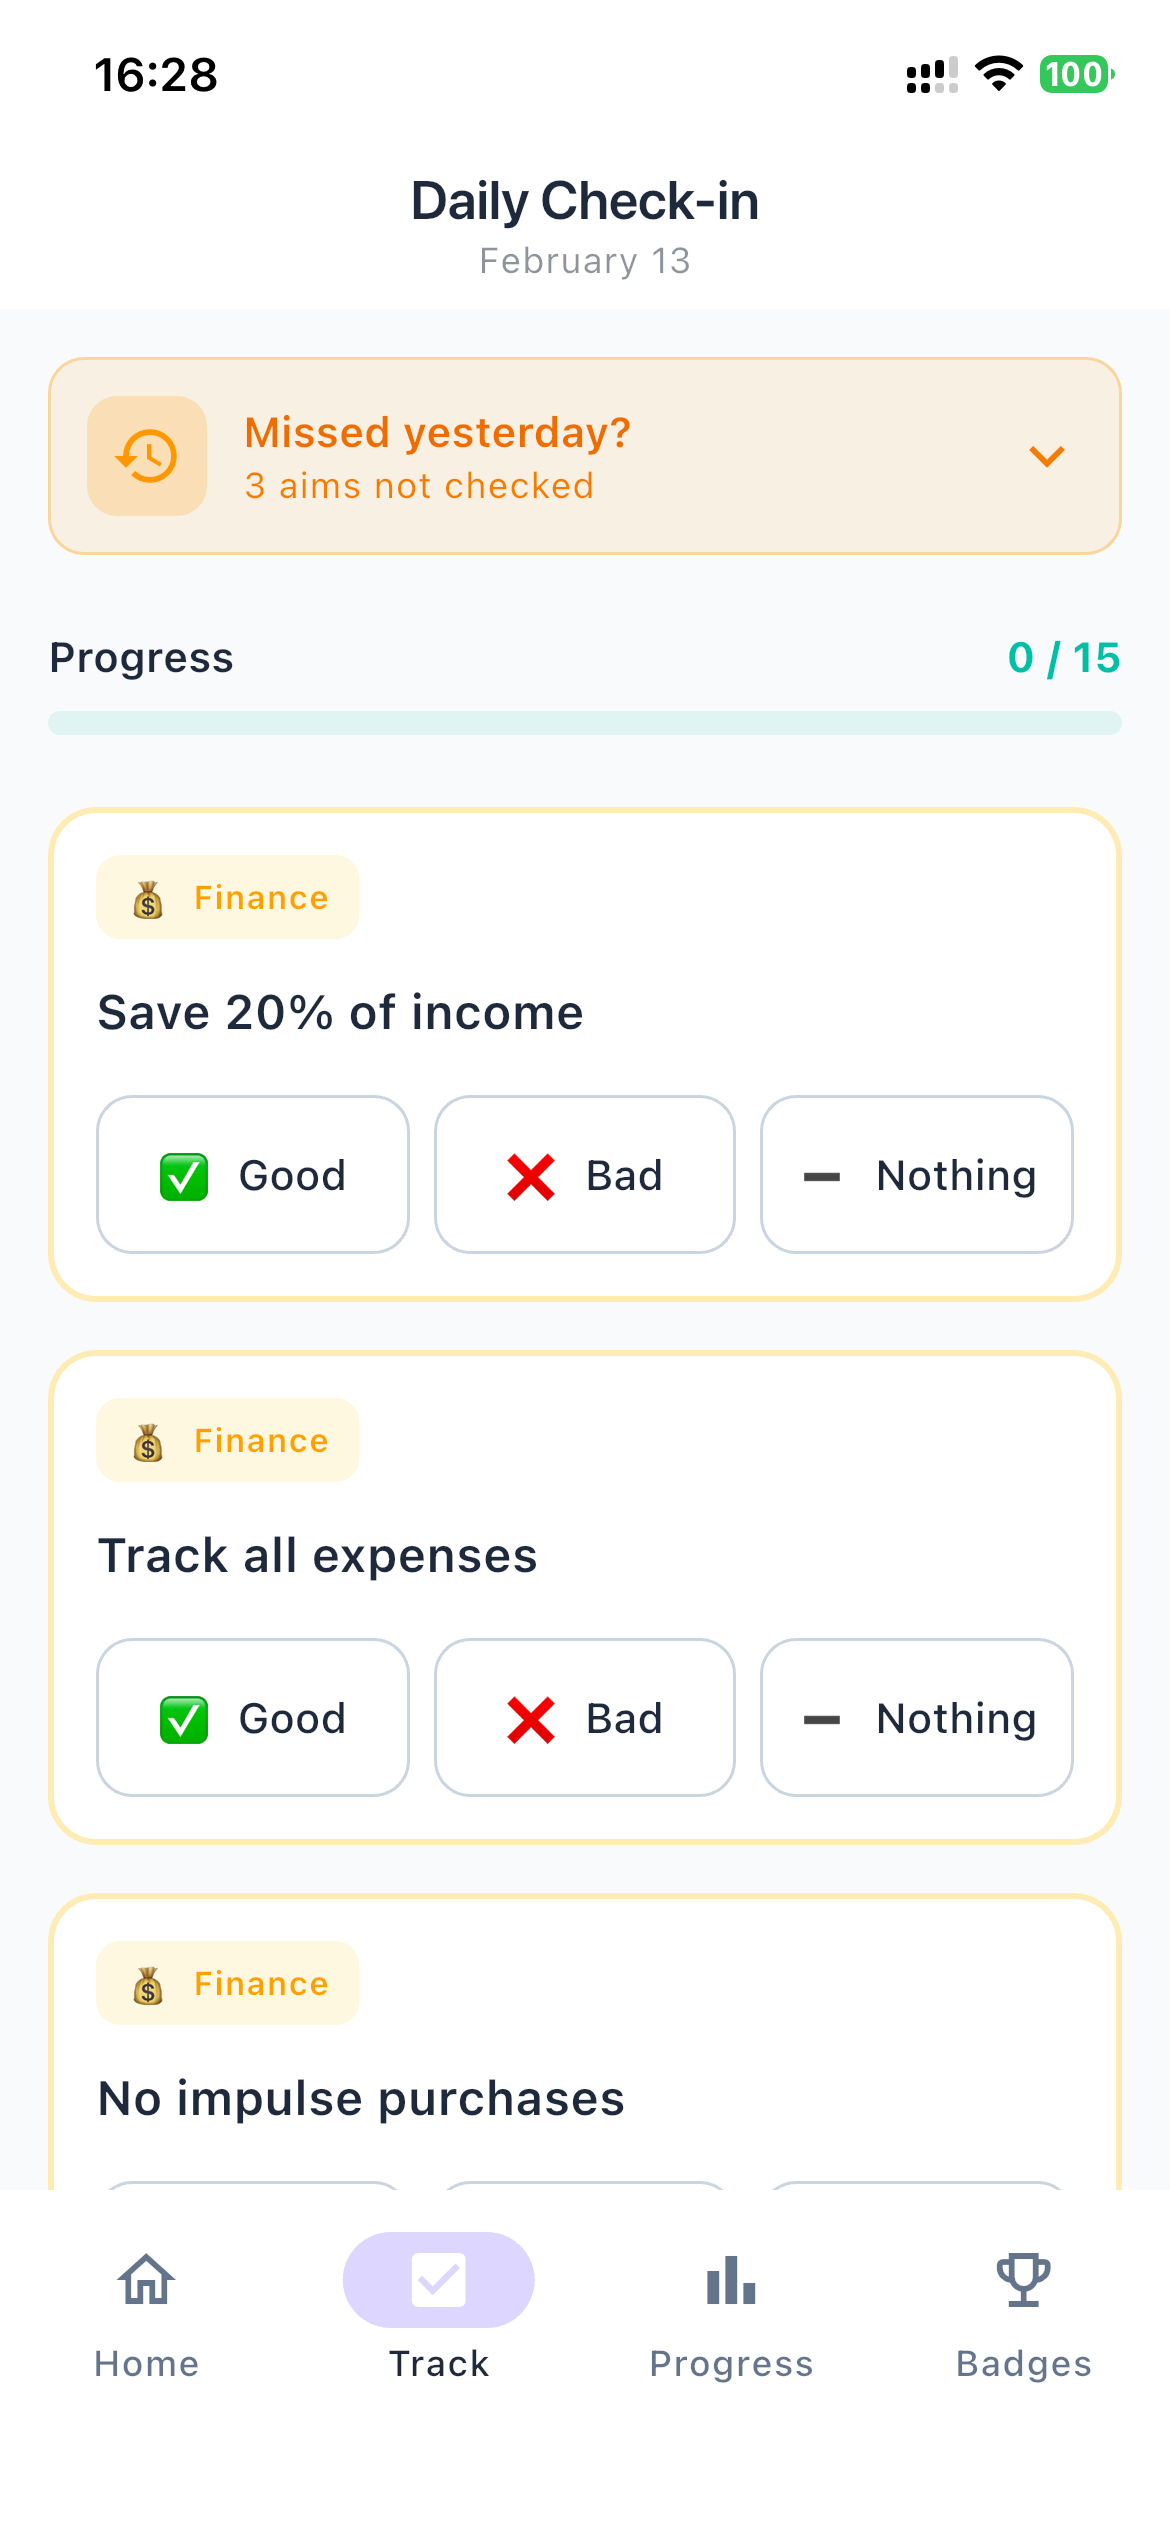The width and height of the screenshot is (1170, 2532).
Task: Click the 0/15 progress bar
Action: tap(585, 720)
